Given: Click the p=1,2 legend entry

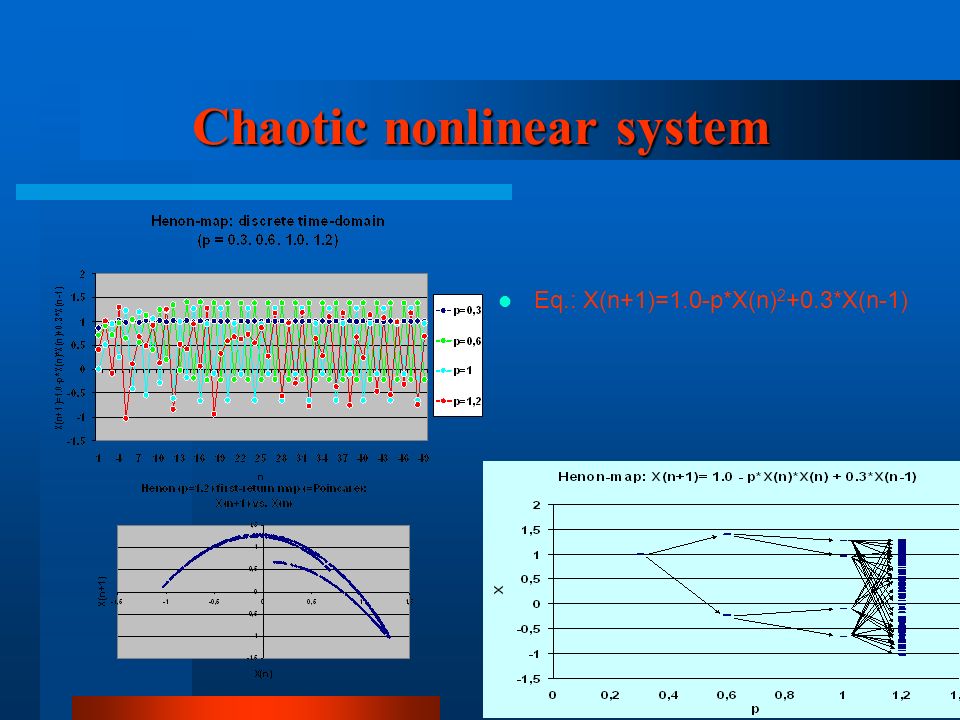Looking at the screenshot, I should (x=459, y=402).
